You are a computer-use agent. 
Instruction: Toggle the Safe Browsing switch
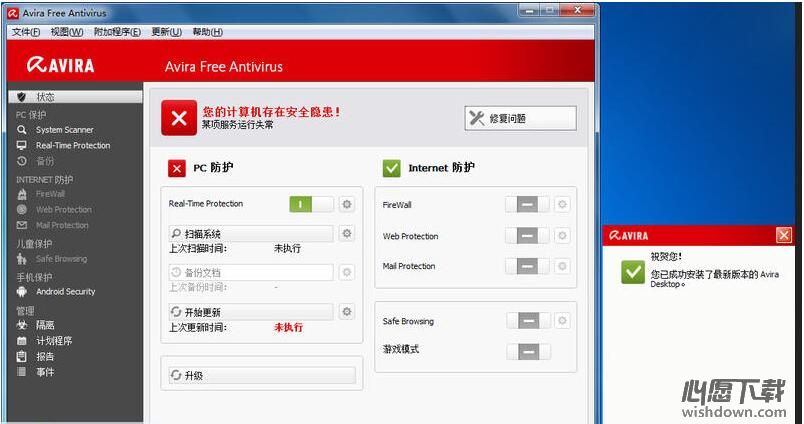coord(529,321)
